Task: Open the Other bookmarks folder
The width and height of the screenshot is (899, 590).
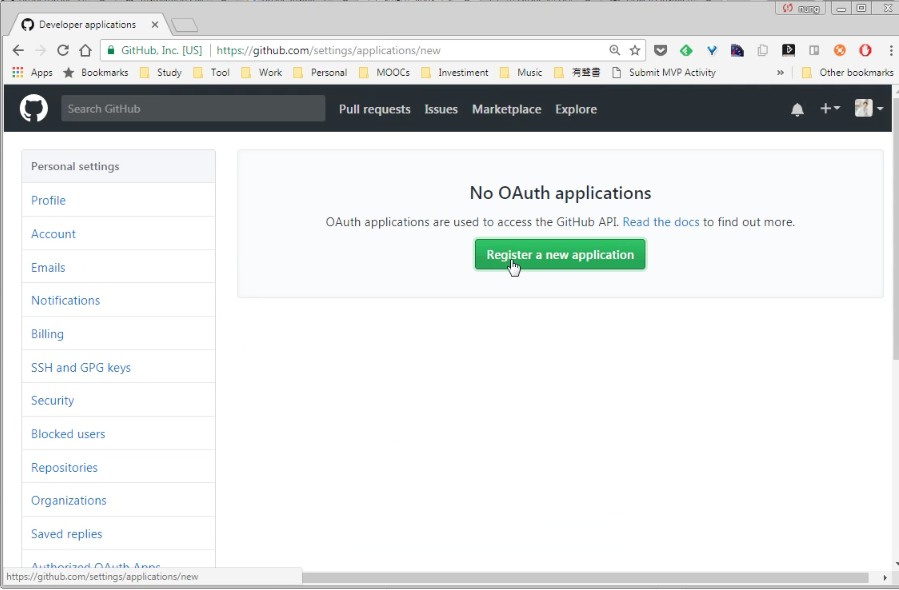Action: pyautogui.click(x=847, y=72)
